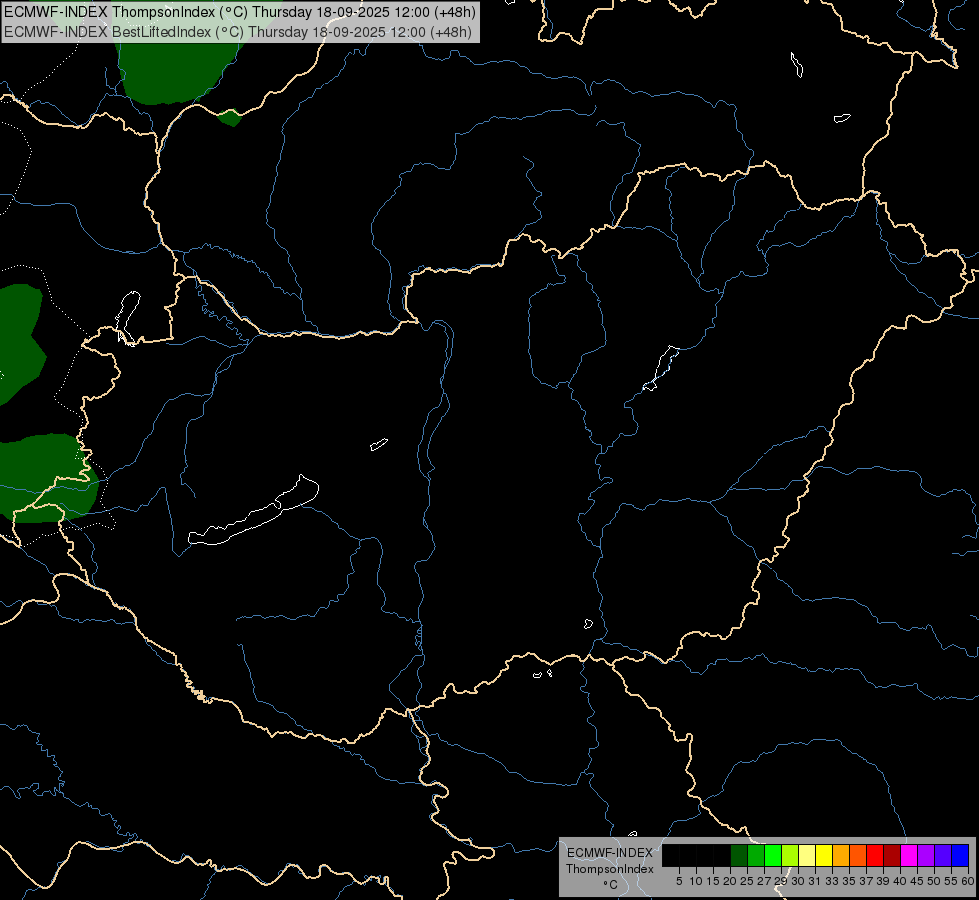Click the ThompsonIndex forecast title line

click(x=240, y=12)
